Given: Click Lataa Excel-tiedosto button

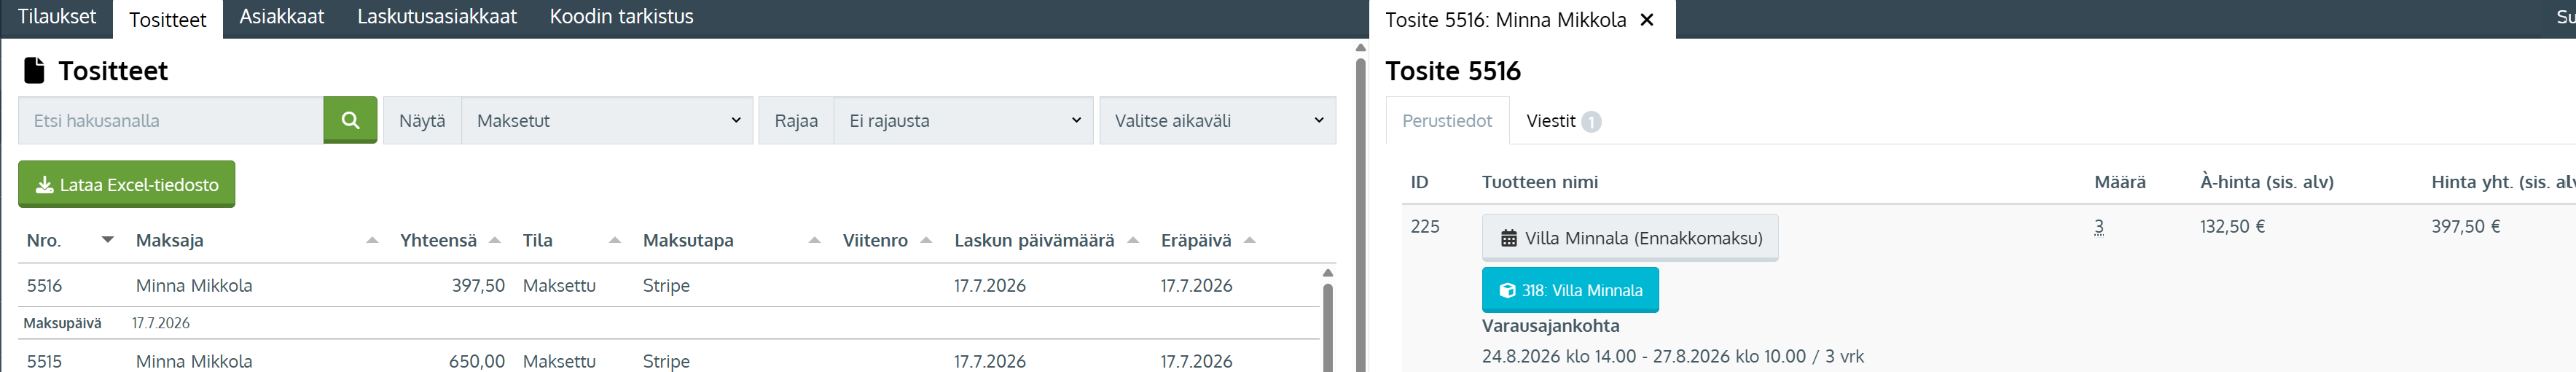Looking at the screenshot, I should click(x=127, y=184).
